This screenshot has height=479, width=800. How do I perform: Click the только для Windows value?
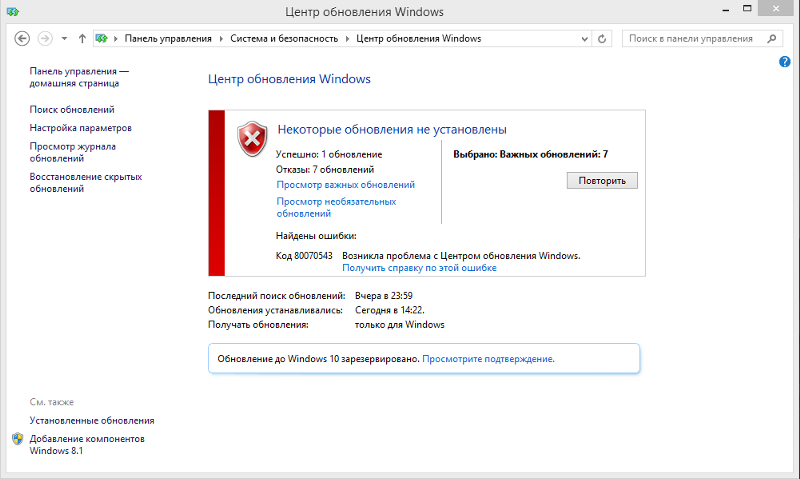pos(399,324)
